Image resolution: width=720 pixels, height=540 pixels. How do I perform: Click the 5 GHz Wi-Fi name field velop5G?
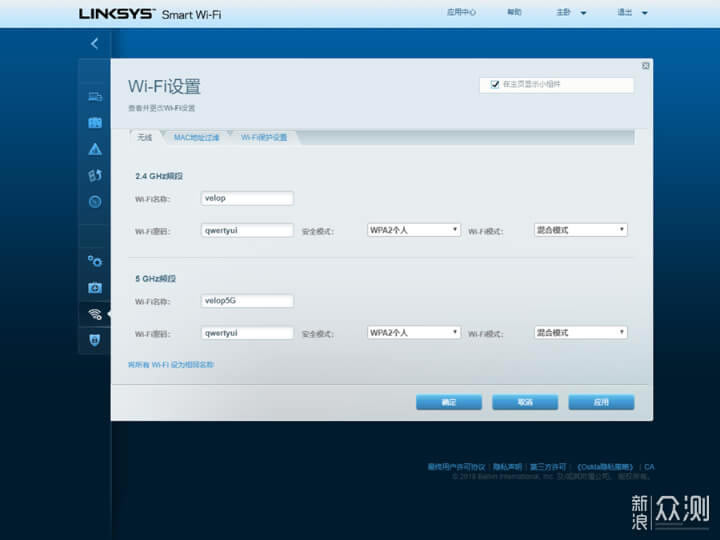point(247,301)
